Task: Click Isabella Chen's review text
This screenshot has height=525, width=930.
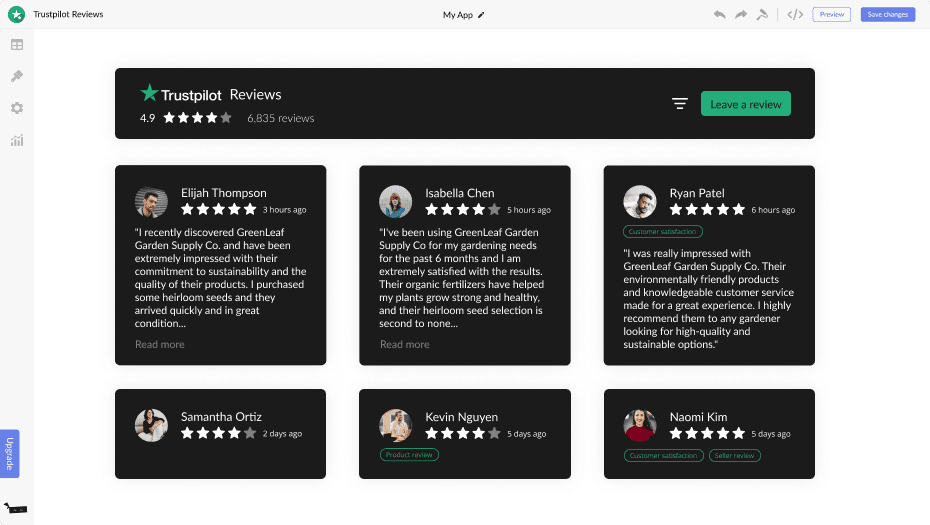Action: tap(462, 278)
